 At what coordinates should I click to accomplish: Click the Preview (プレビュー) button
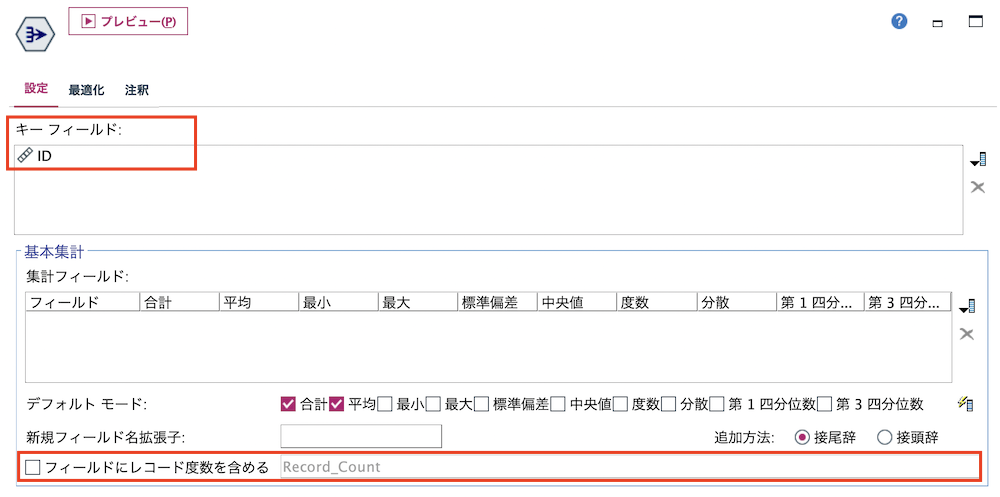tap(128, 21)
